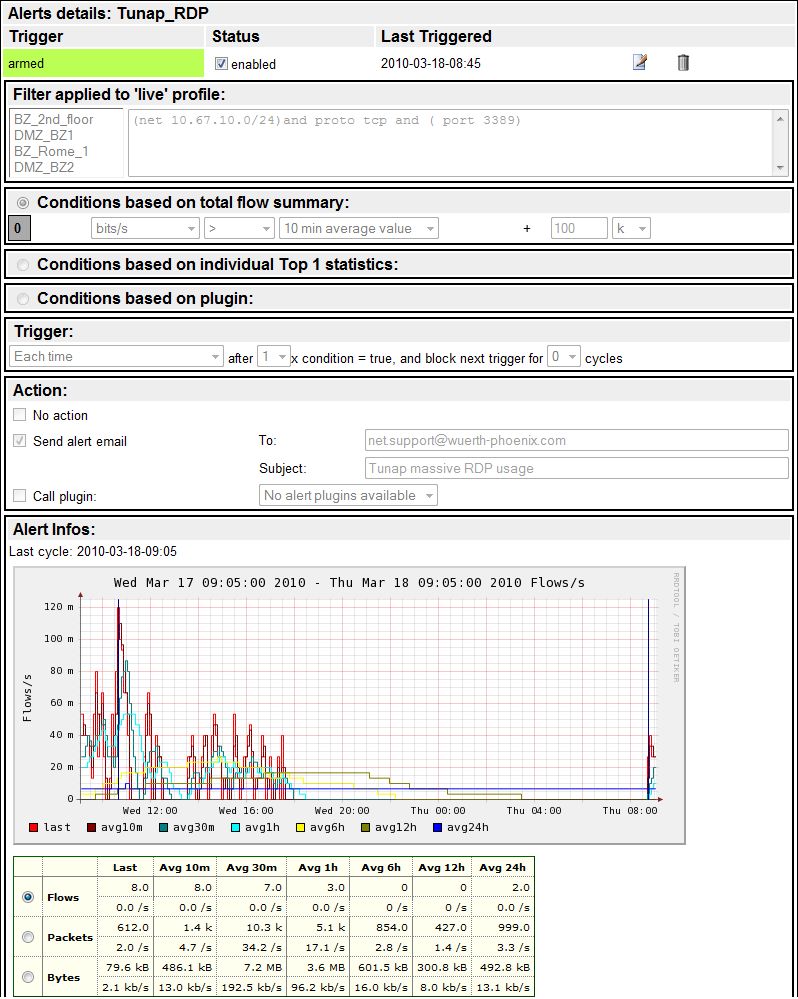This screenshot has height=999, width=798.
Task: Select BZ_Rome_1 in the source list
Action: (51, 152)
